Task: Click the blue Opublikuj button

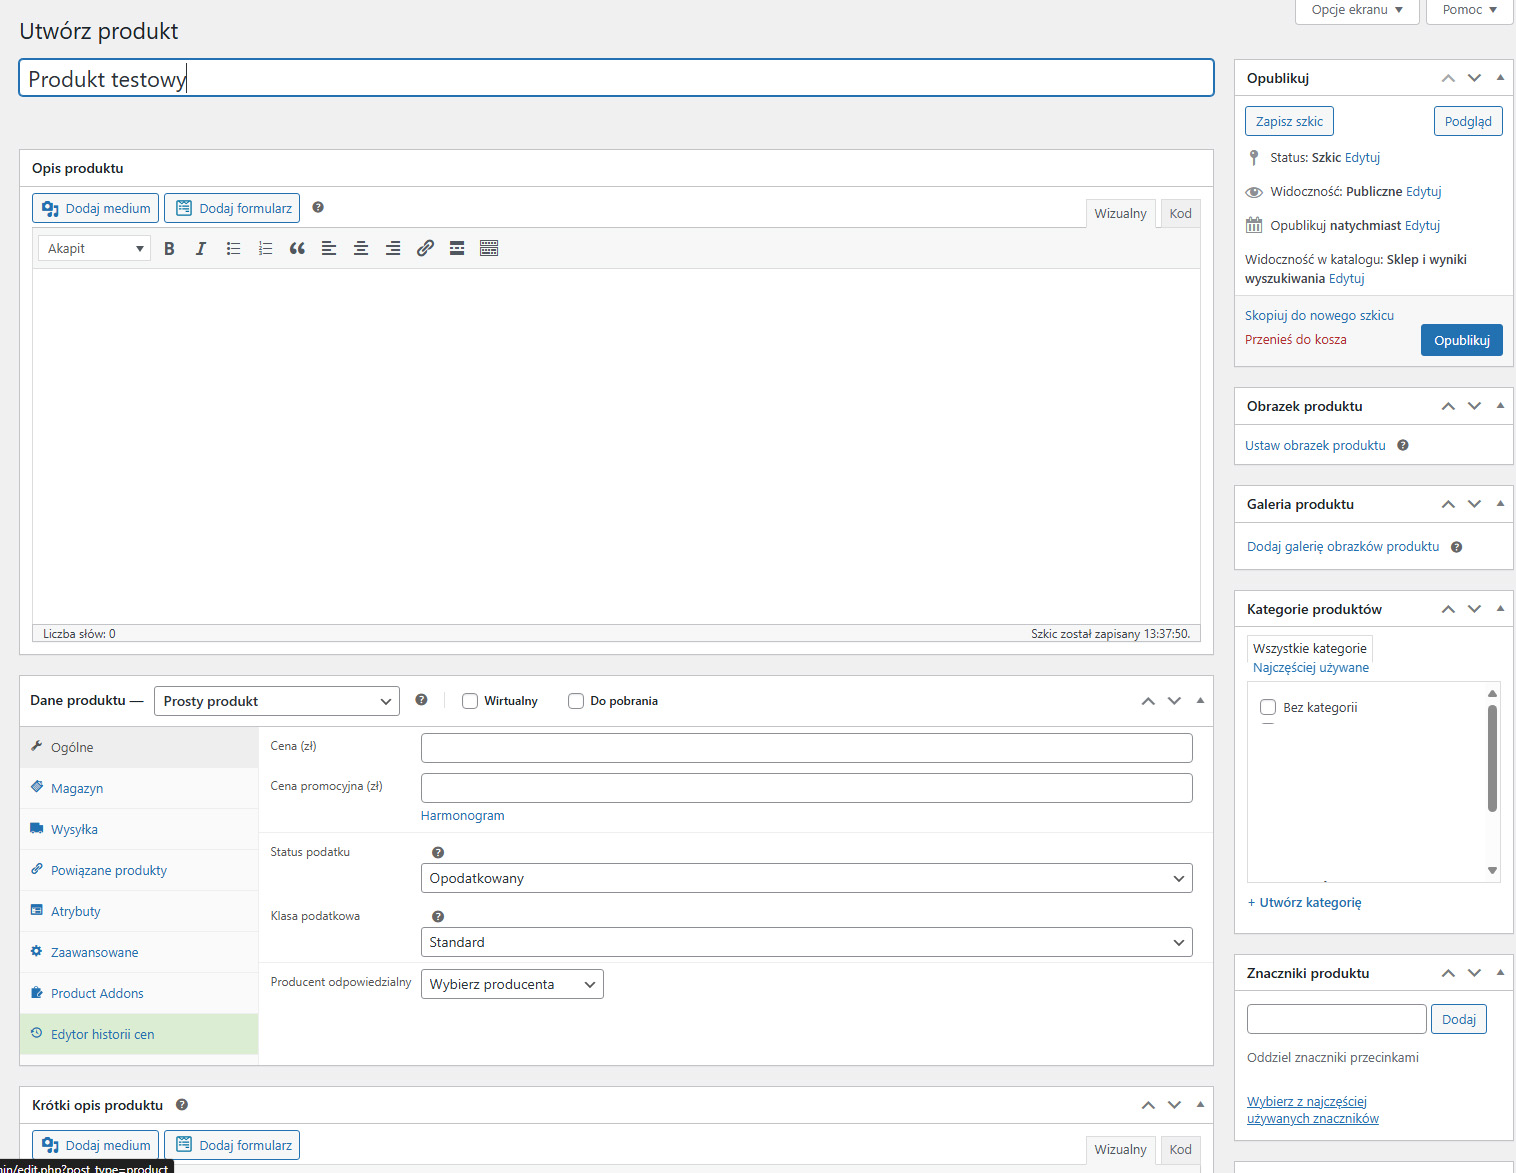Action: (1461, 340)
